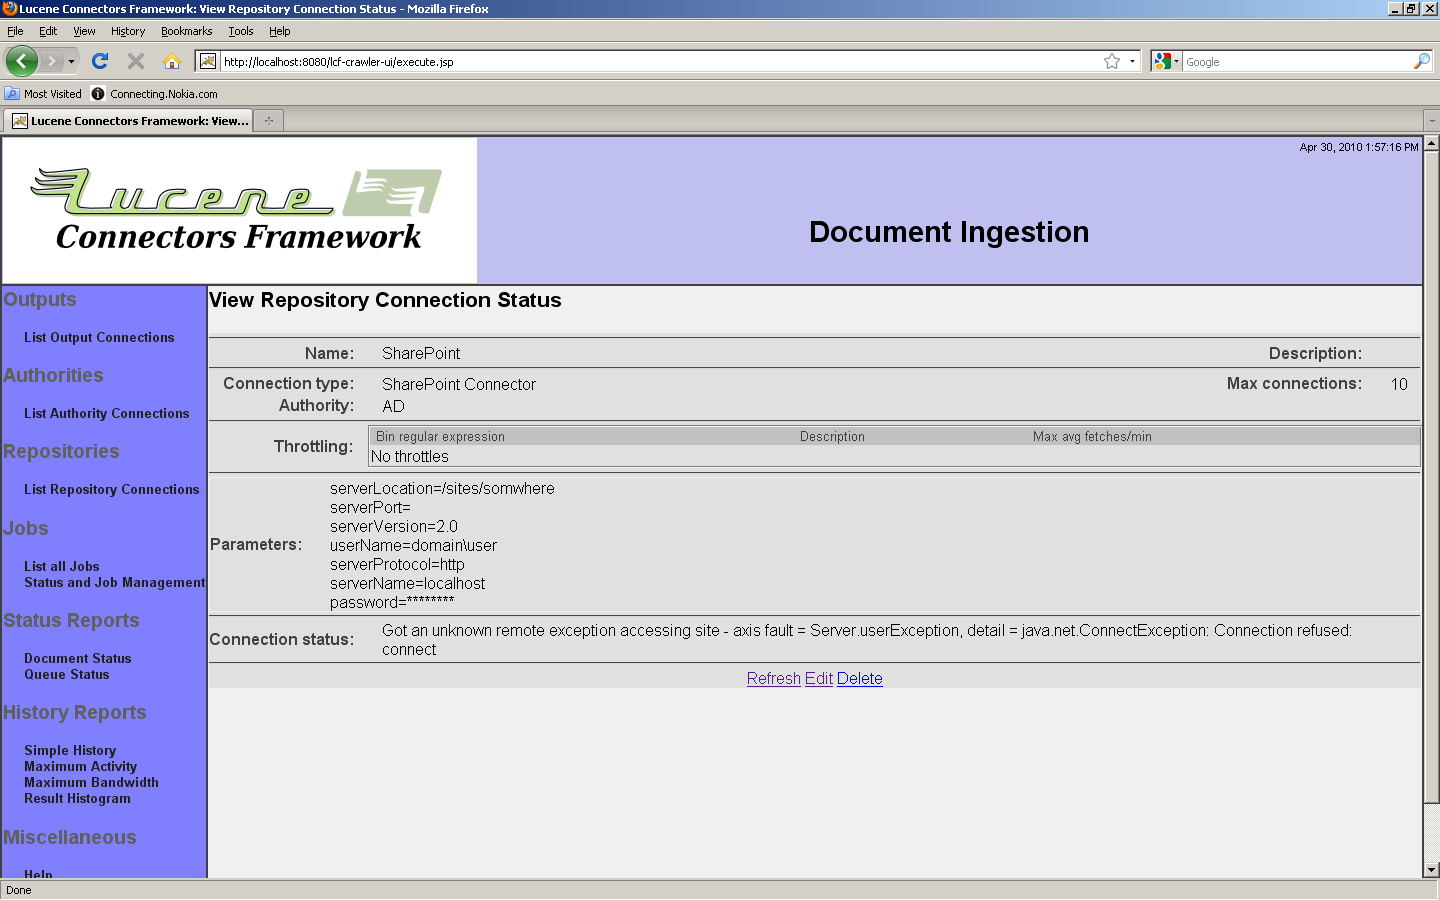The height and width of the screenshot is (900, 1440).
Task: Click the Edit connection link
Action: click(x=818, y=678)
